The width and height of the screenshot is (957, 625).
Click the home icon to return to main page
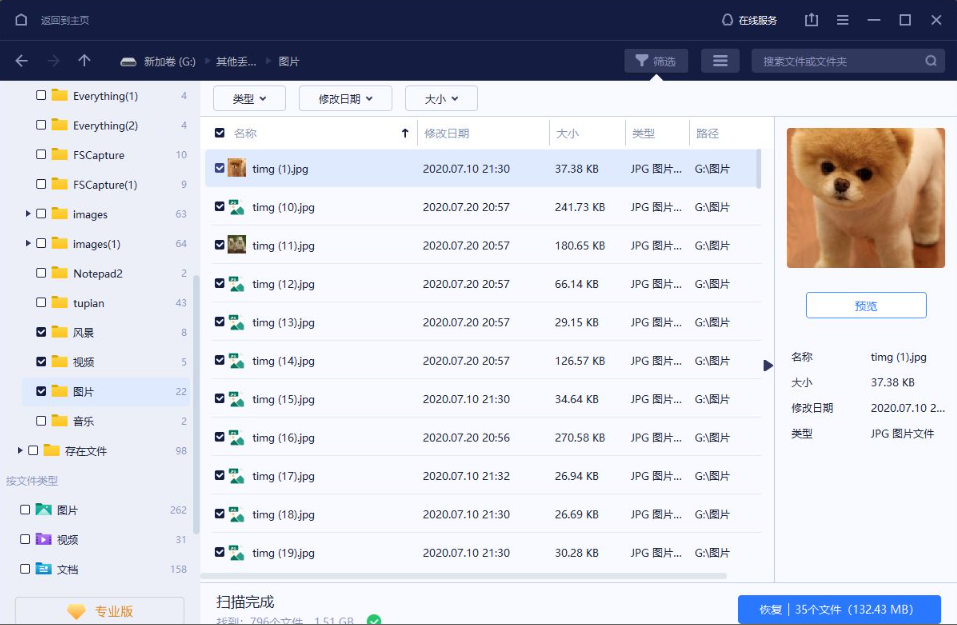click(22, 20)
